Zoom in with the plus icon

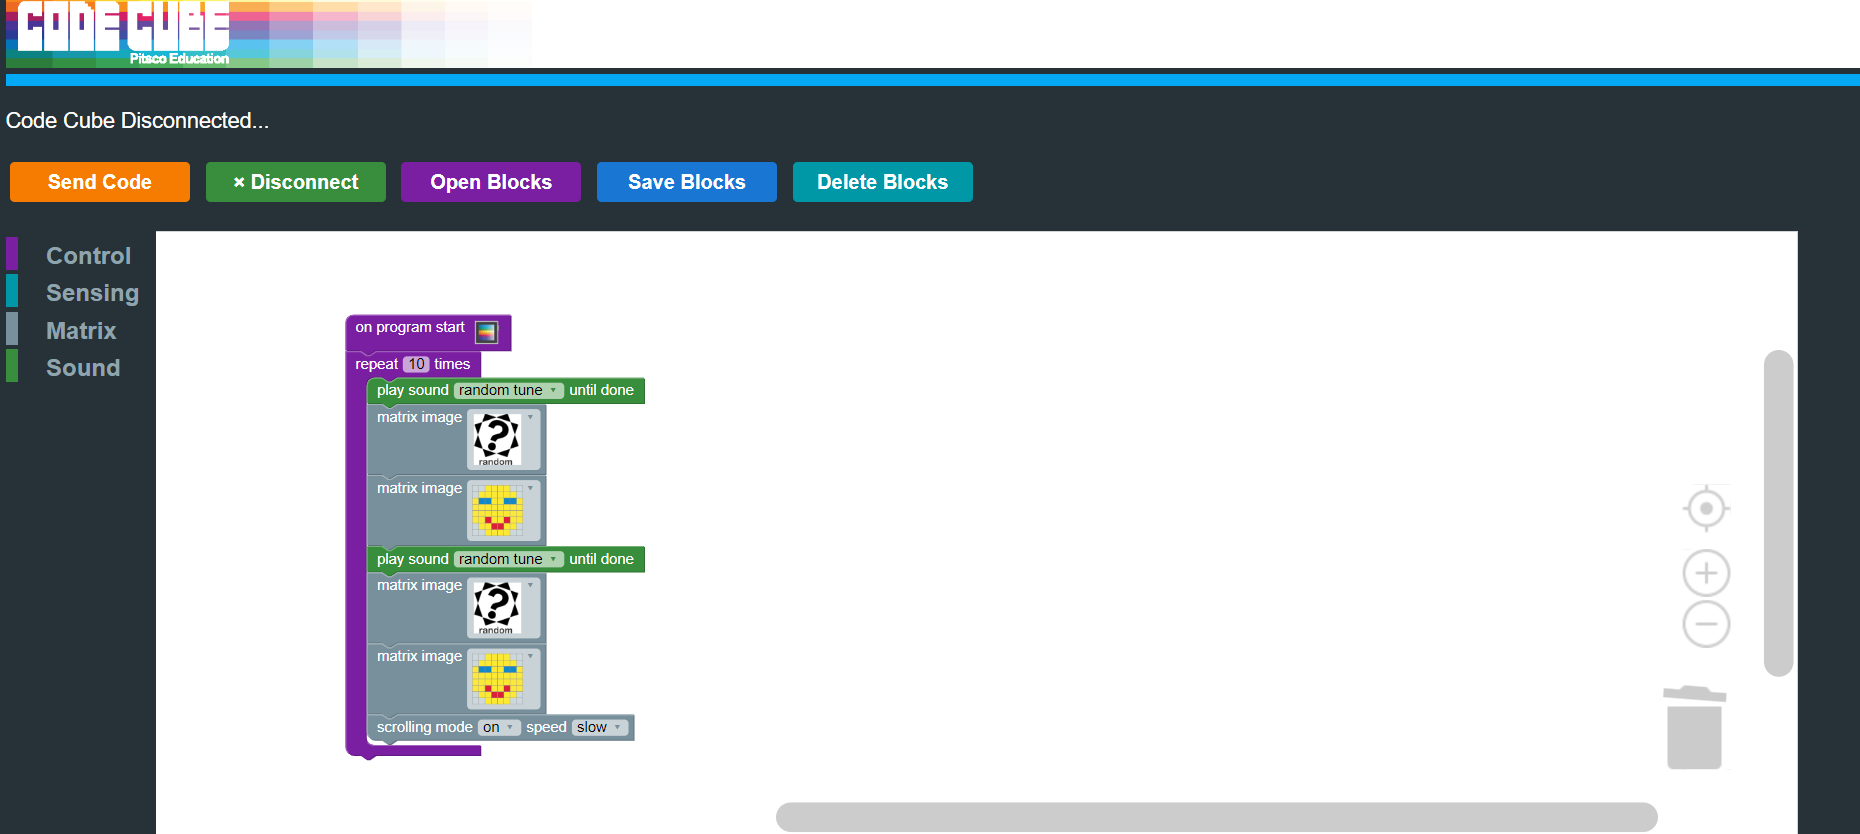pyautogui.click(x=1706, y=573)
